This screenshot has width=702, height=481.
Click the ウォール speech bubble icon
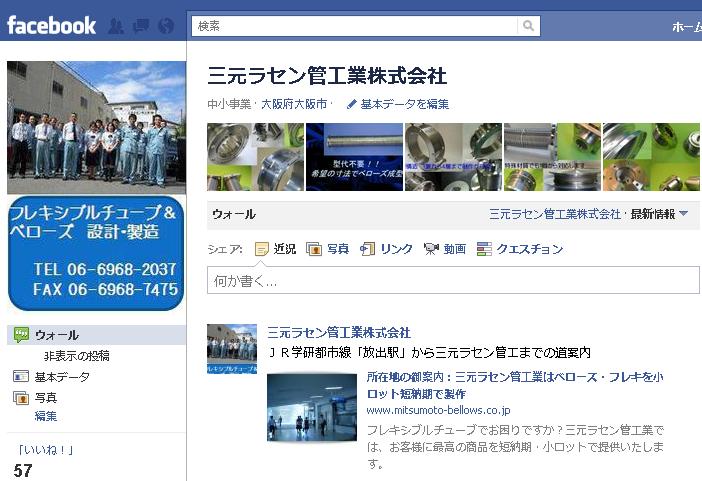point(21,335)
